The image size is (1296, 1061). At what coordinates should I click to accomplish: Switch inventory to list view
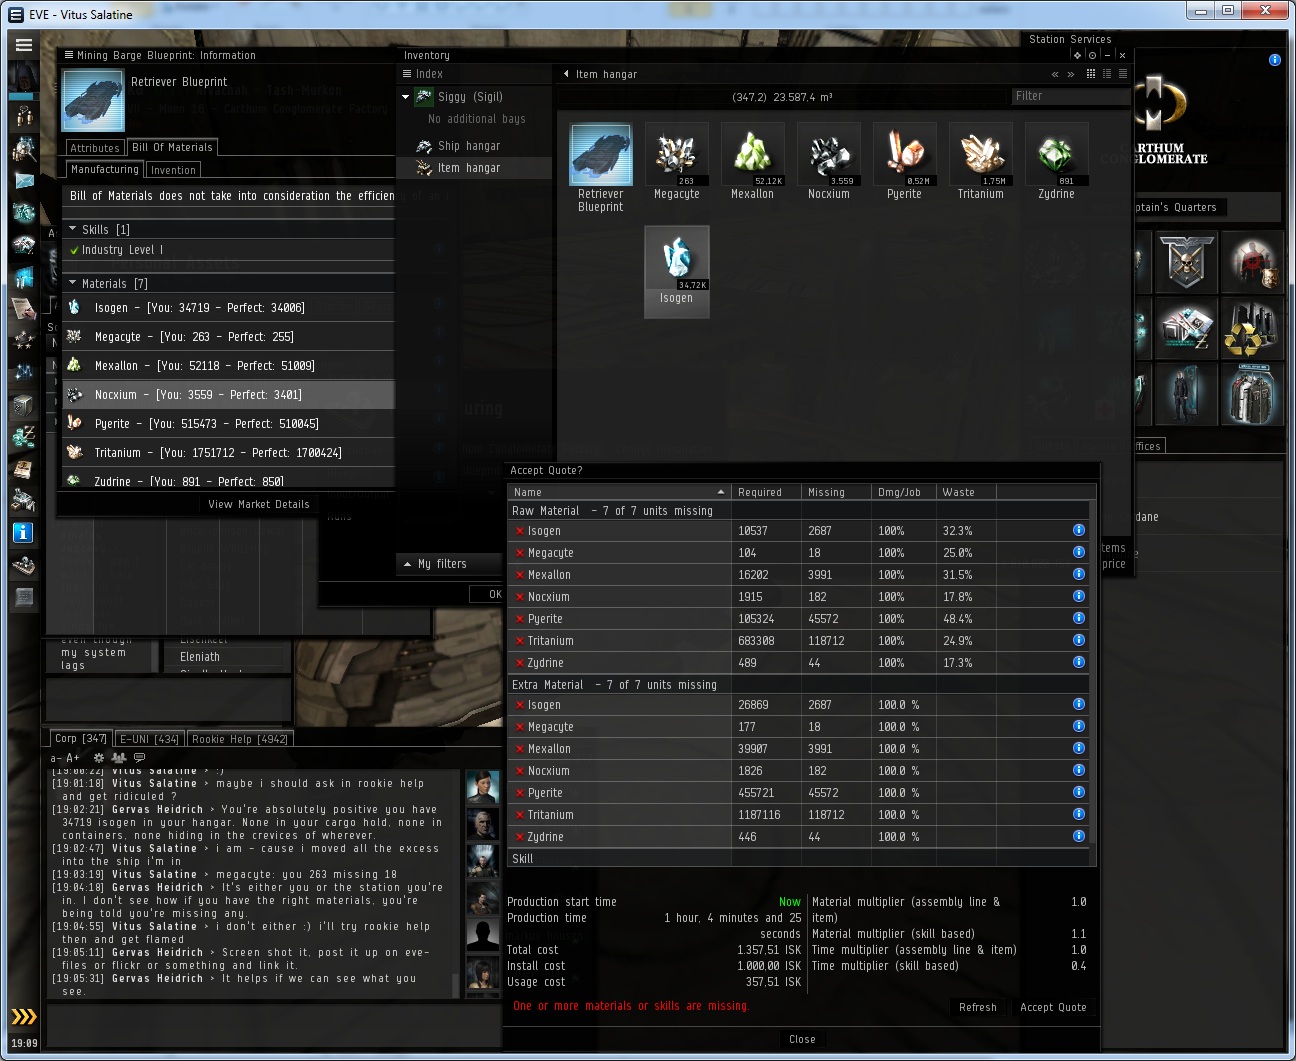coord(1123,74)
